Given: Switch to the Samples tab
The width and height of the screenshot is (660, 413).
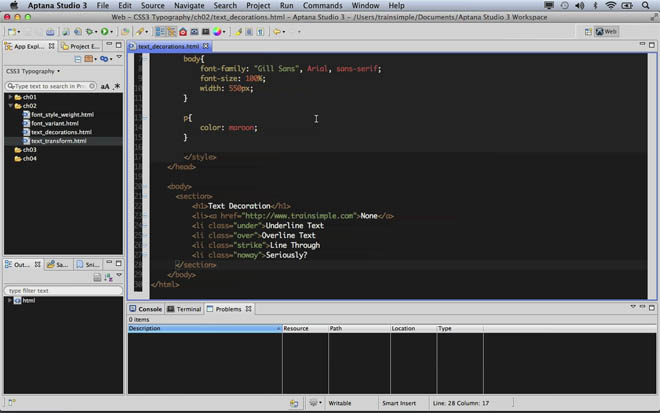Looking at the screenshot, I should pyautogui.click(x=57, y=264).
